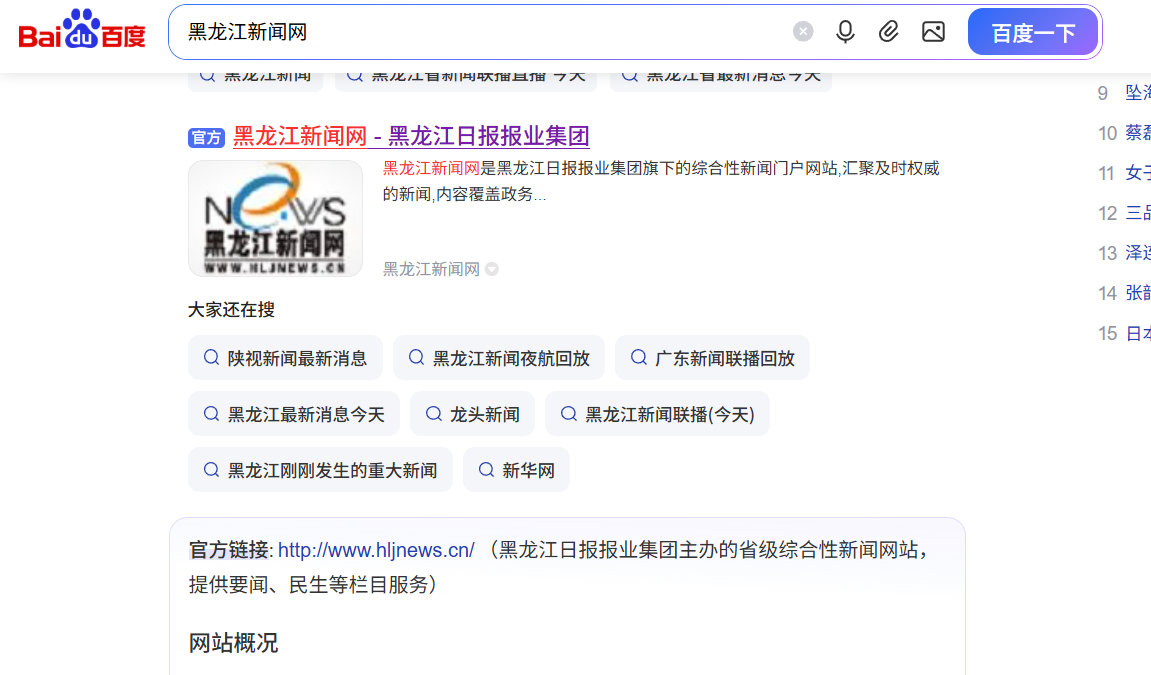Open the 黑龙江新闻网 NEWS logo thumbnail

pos(275,219)
